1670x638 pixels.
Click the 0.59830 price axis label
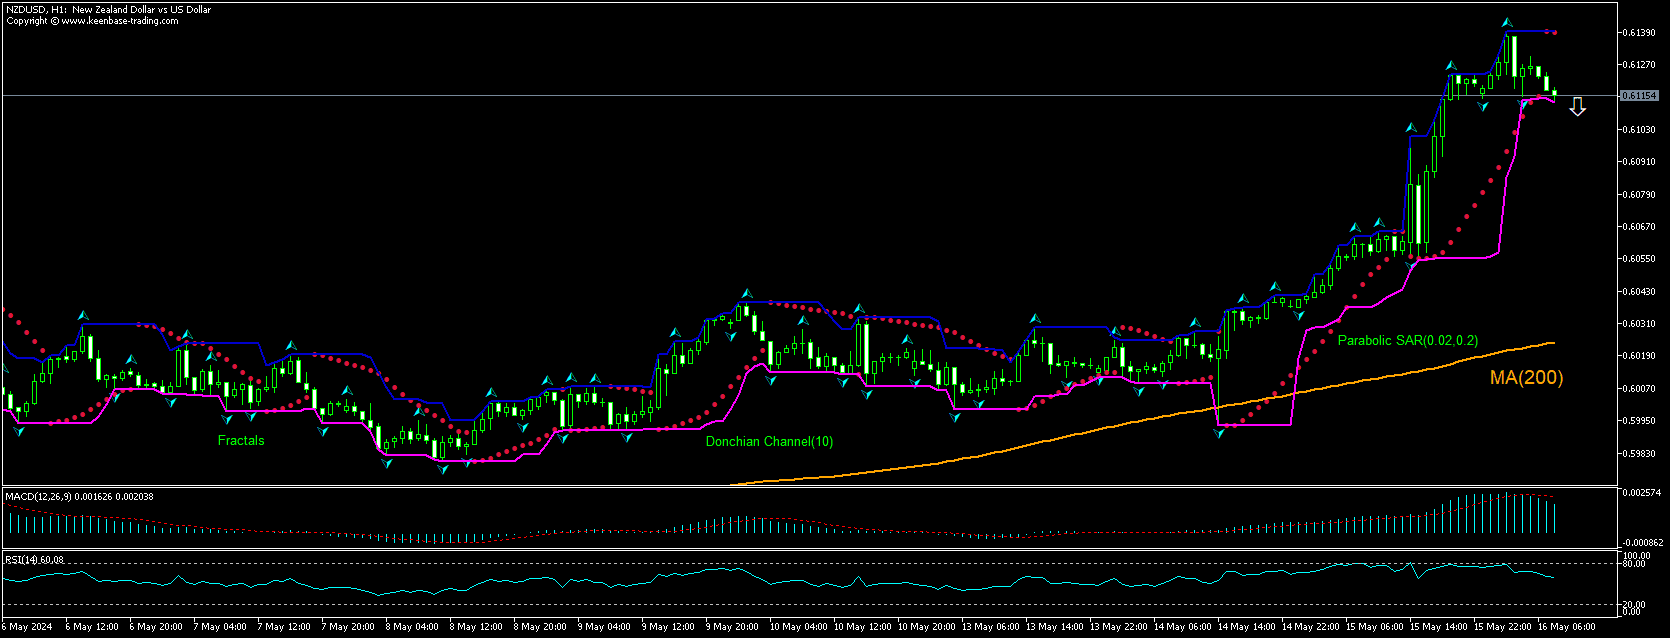tap(1638, 453)
